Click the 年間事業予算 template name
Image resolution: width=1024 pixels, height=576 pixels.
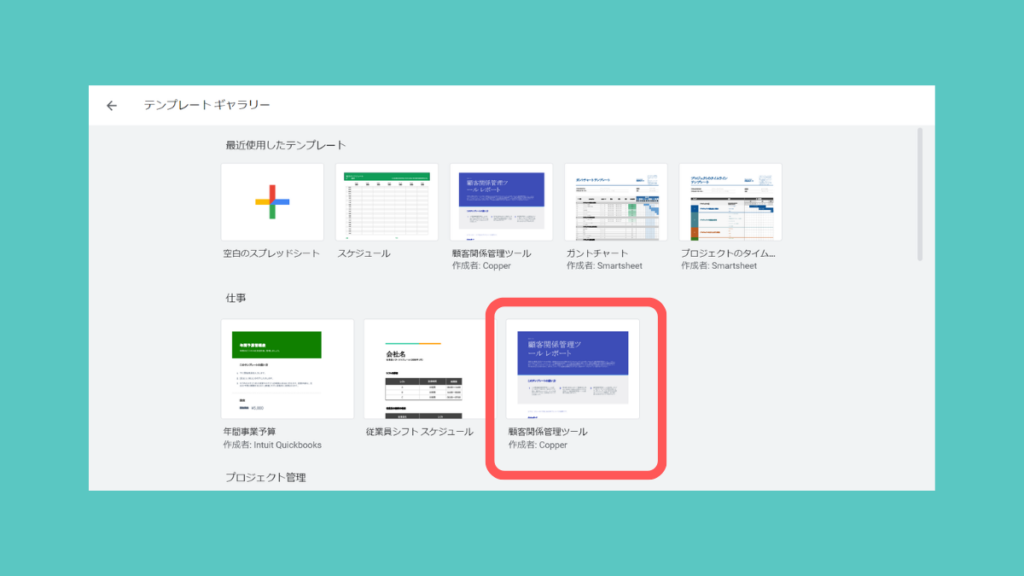[250, 432]
